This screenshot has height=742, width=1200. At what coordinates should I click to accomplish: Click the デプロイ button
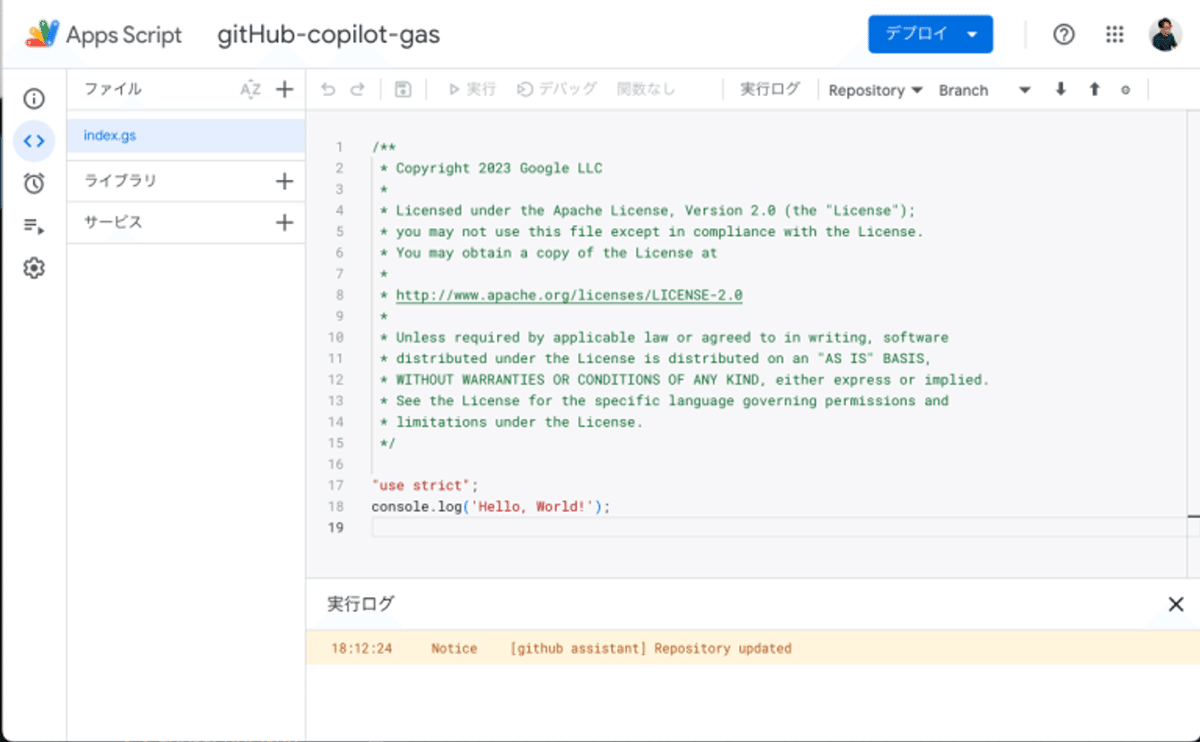tap(918, 33)
